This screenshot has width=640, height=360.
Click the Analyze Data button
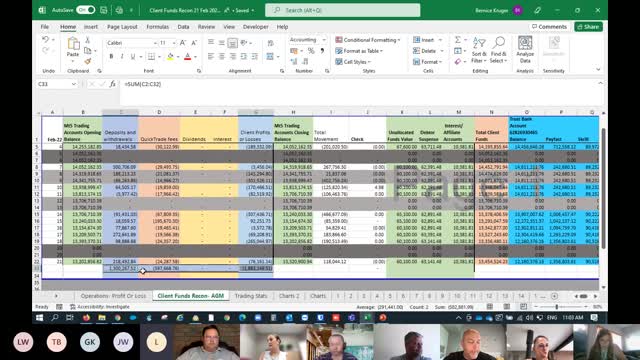coord(525,49)
